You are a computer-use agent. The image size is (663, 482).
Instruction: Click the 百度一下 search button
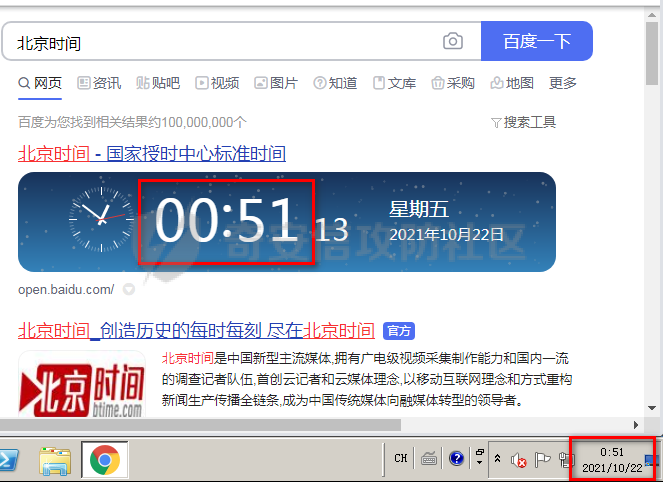tap(537, 41)
